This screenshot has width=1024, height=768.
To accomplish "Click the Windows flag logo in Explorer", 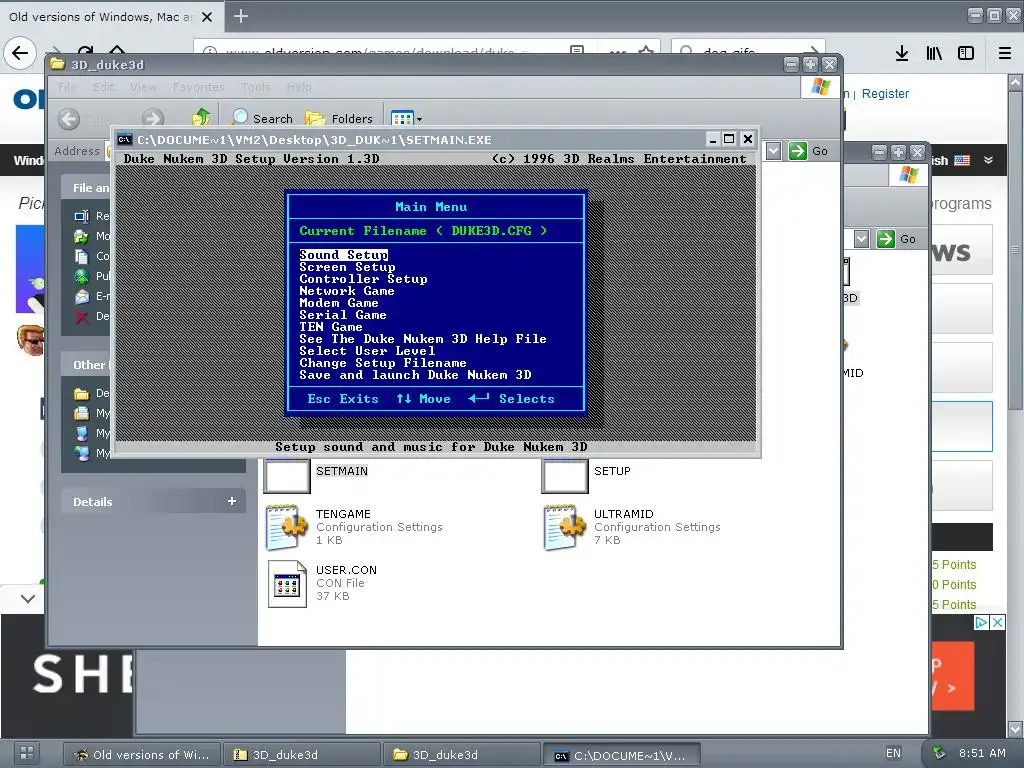I will point(820,86).
